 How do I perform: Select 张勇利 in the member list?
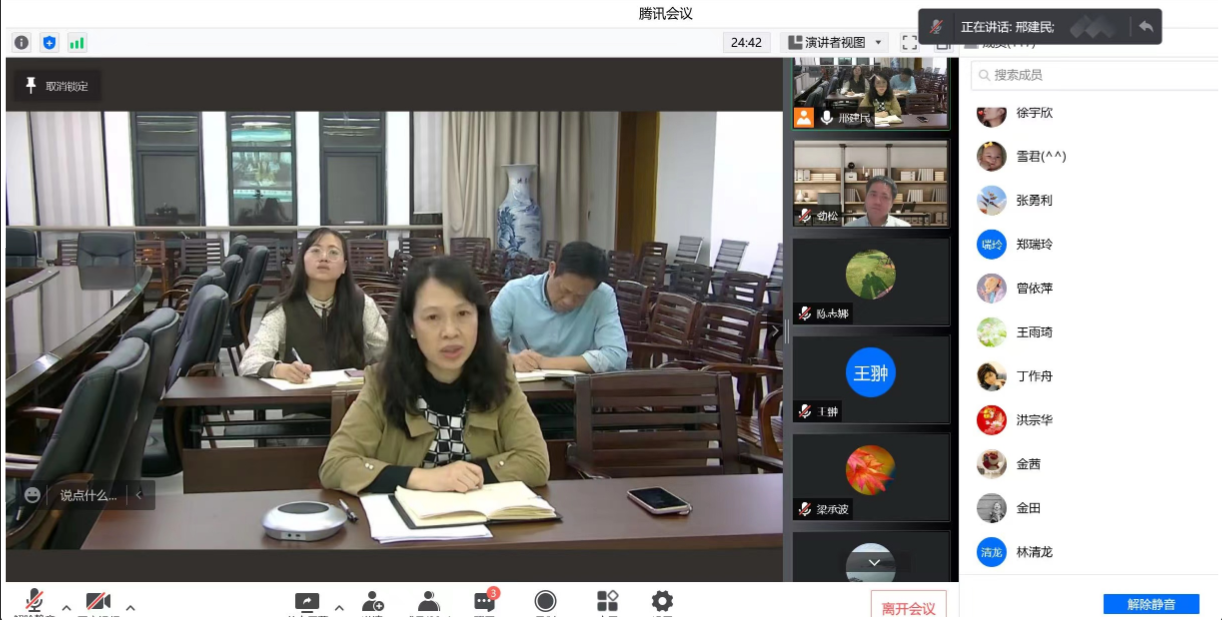pos(1033,200)
